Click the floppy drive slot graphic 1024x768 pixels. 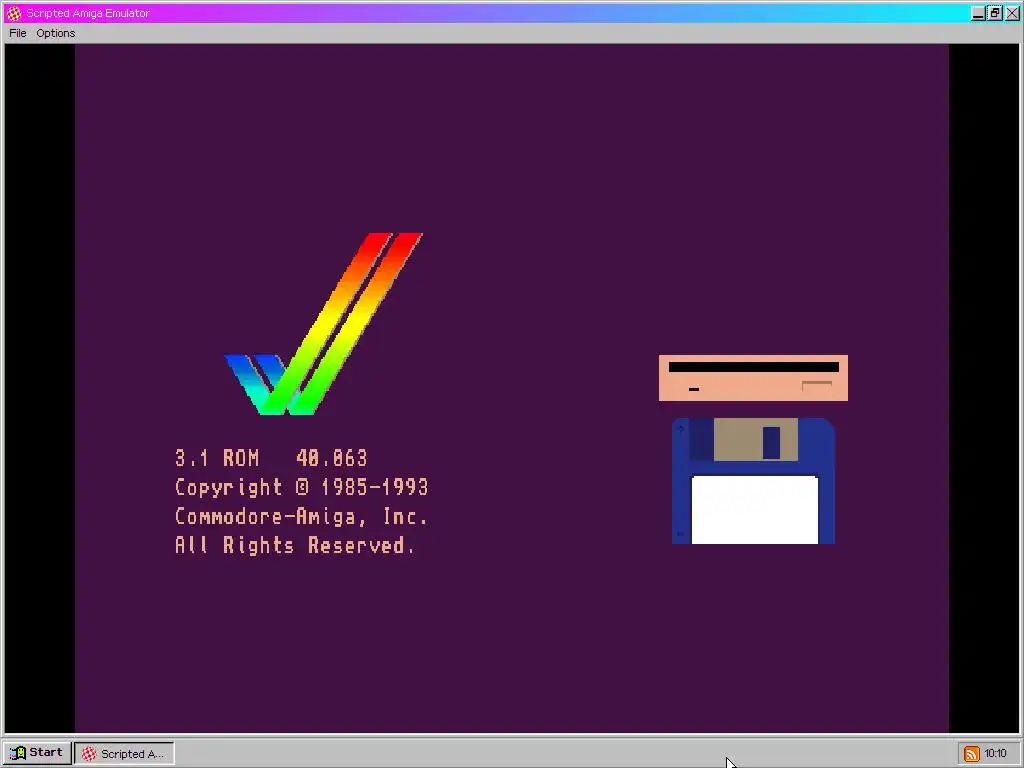point(753,378)
